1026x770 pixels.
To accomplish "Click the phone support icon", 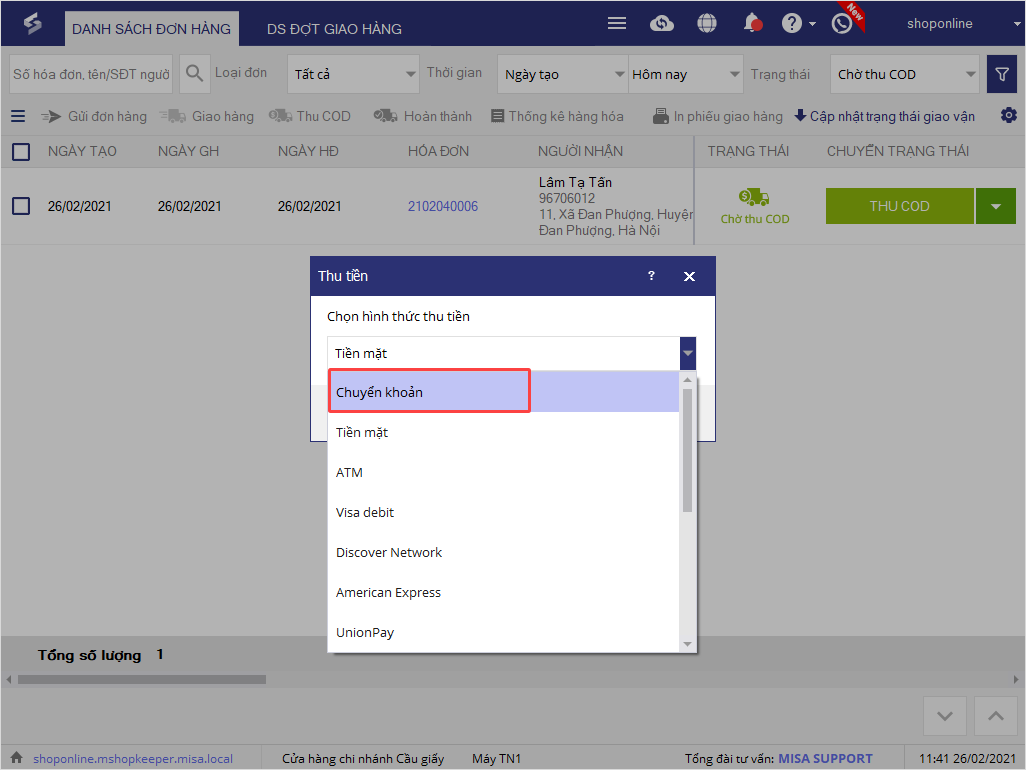I will pyautogui.click(x=841, y=24).
